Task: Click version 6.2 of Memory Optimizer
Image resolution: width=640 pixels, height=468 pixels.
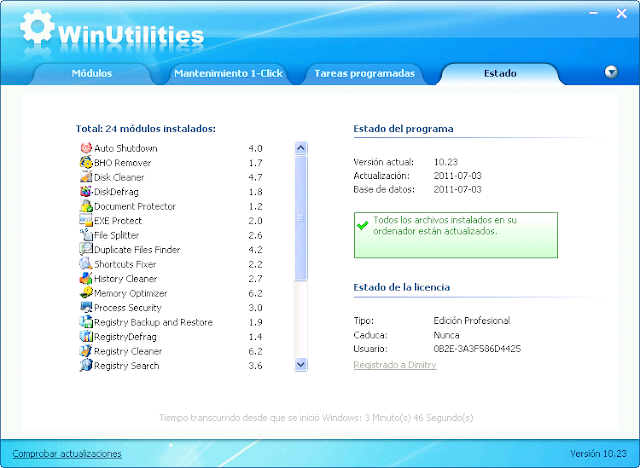Action: (x=256, y=293)
